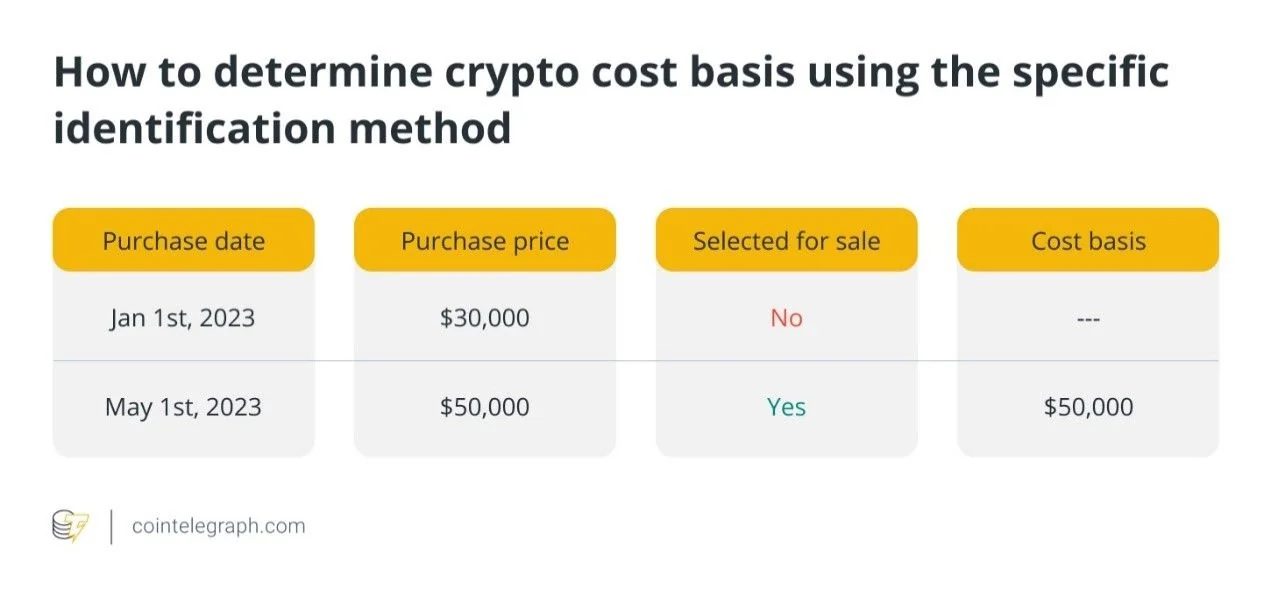
Task: Click the infographic title heading text
Action: 610,100
